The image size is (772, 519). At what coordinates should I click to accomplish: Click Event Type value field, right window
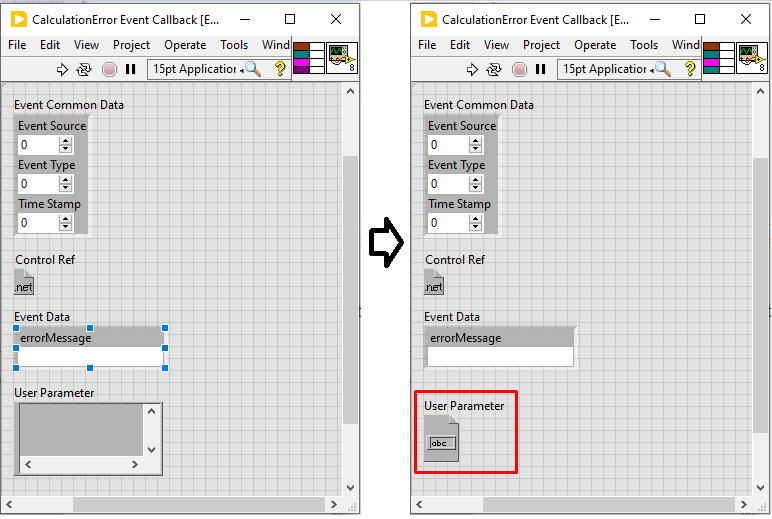coord(448,184)
